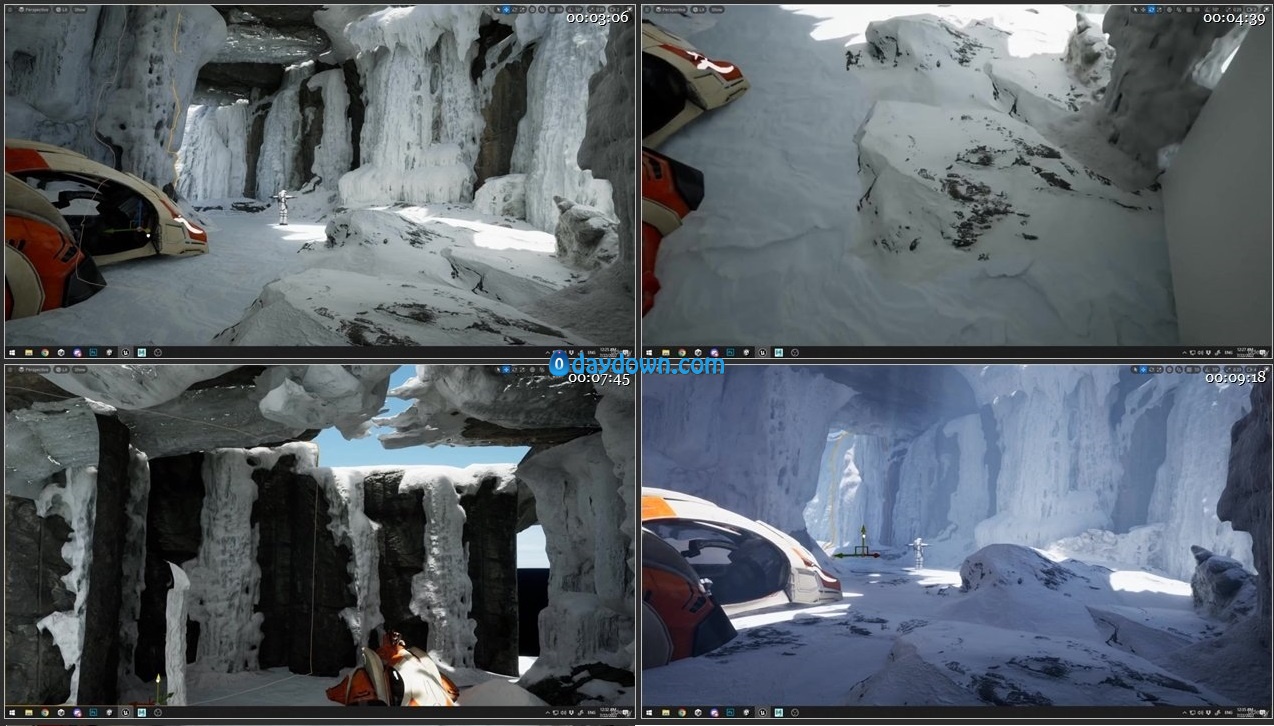The image size is (1274, 726).
Task: Open File Explorer in the 00:03:06 frame taskbar
Action: 29,352
